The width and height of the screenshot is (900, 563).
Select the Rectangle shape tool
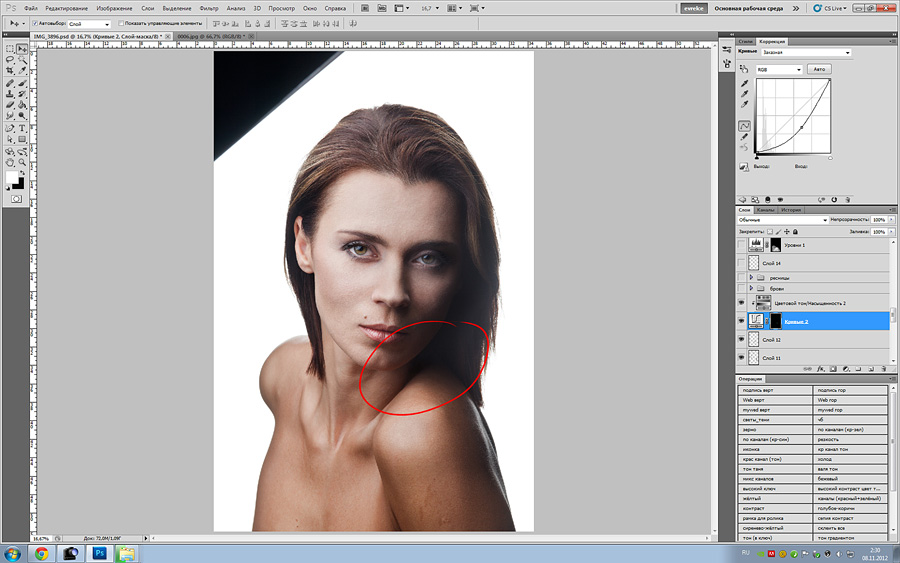pyautogui.click(x=22, y=139)
